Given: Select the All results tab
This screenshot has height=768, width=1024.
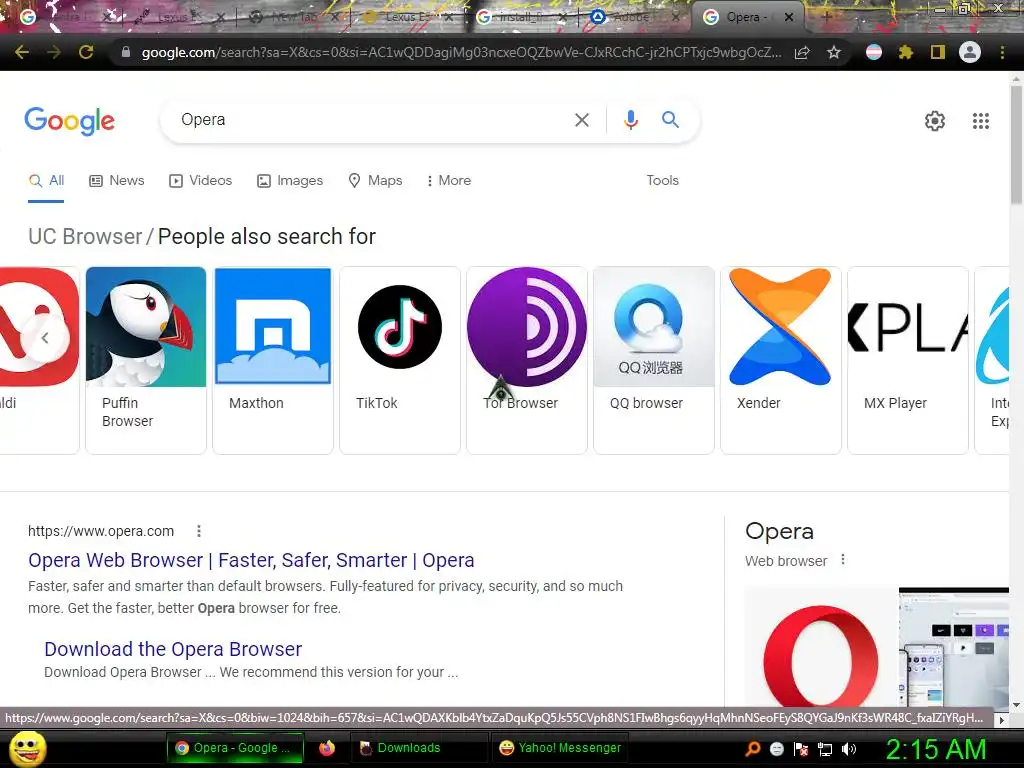Looking at the screenshot, I should [46, 181].
